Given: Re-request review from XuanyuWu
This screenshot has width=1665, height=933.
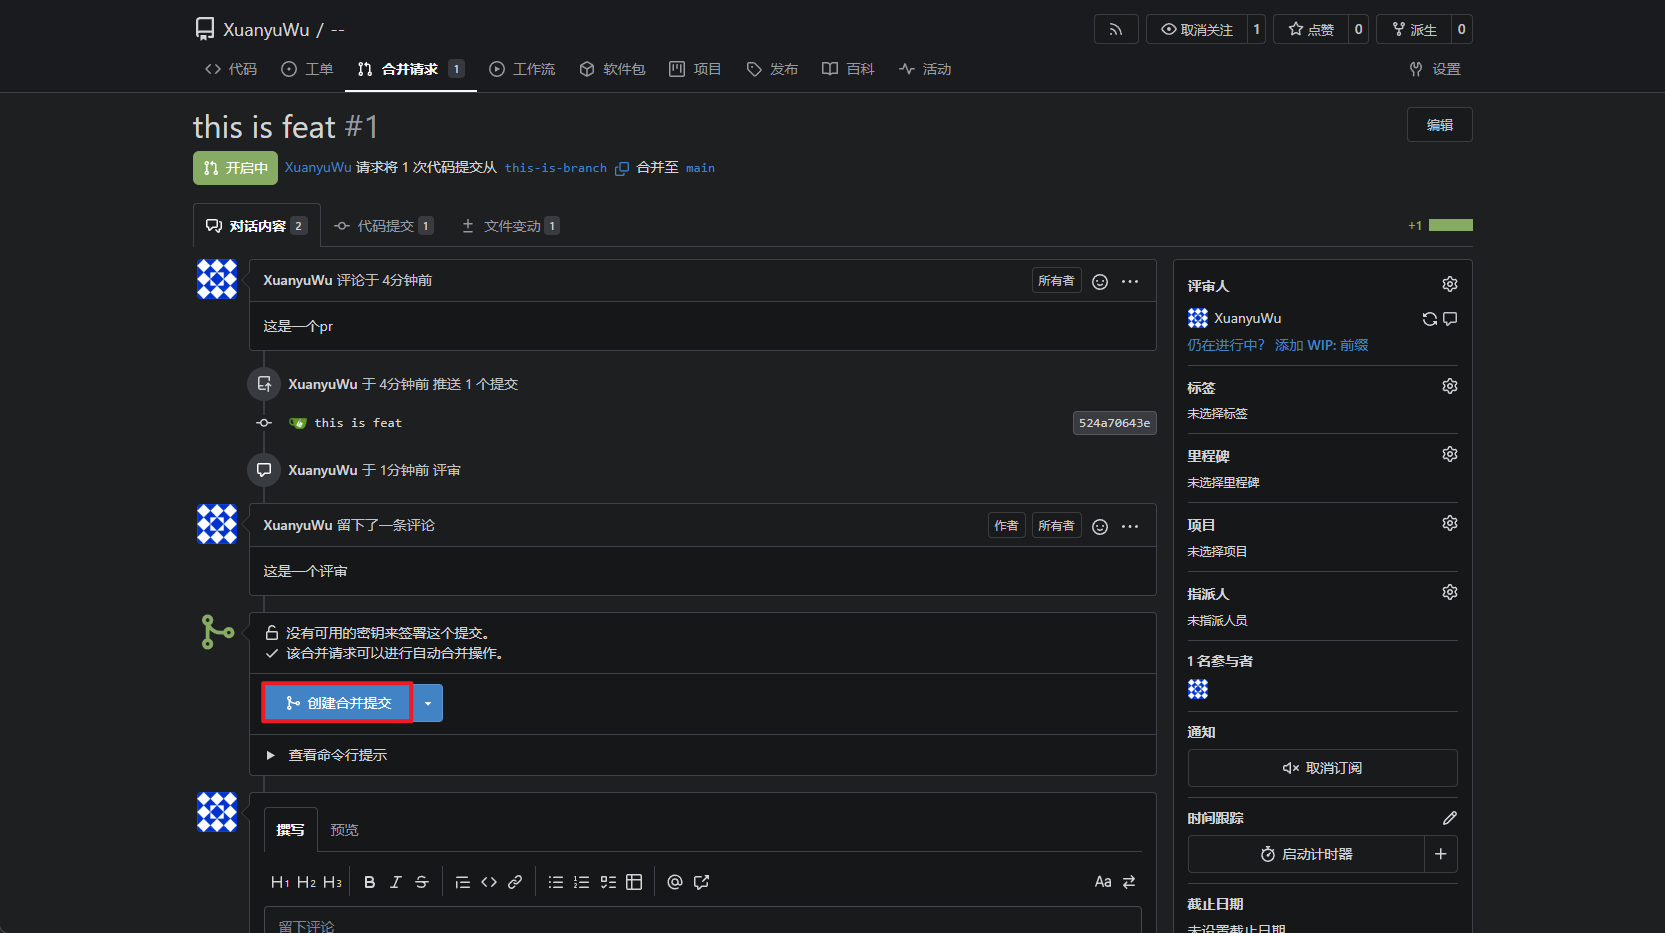Looking at the screenshot, I should pos(1430,319).
